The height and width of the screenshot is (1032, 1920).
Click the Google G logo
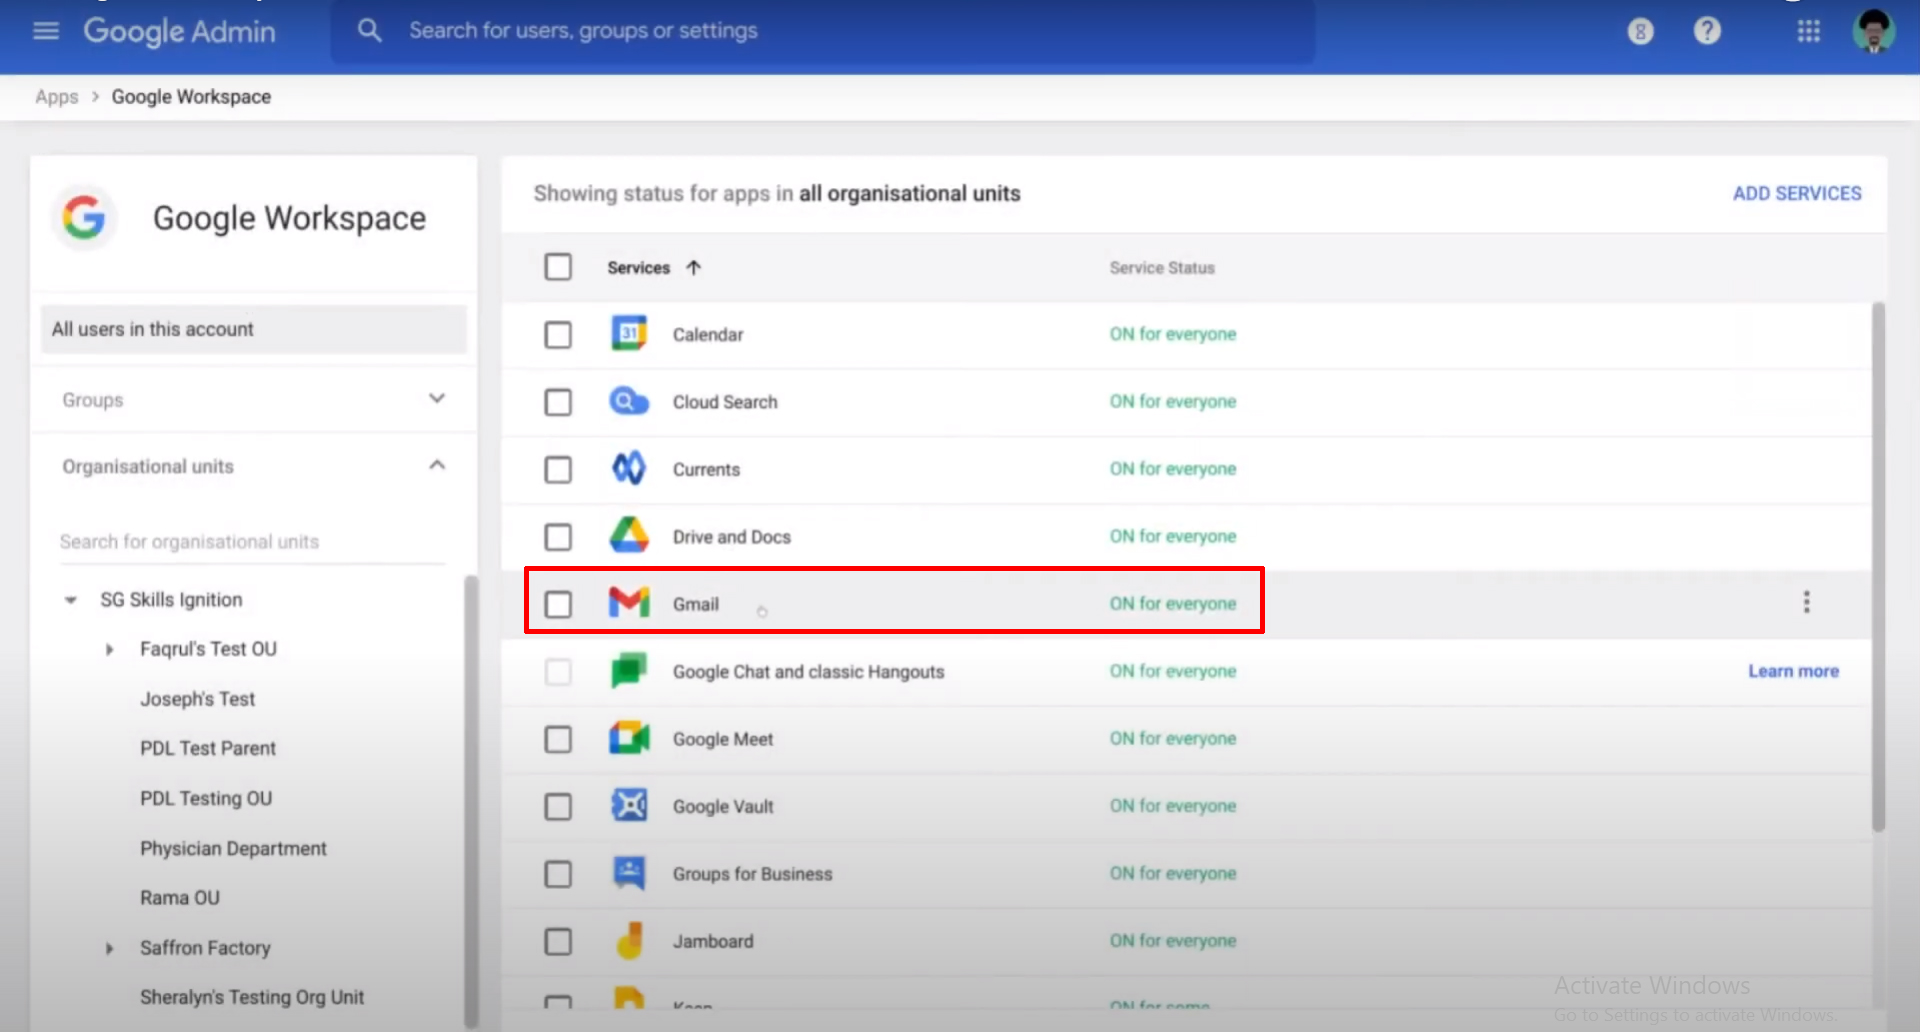coord(84,217)
